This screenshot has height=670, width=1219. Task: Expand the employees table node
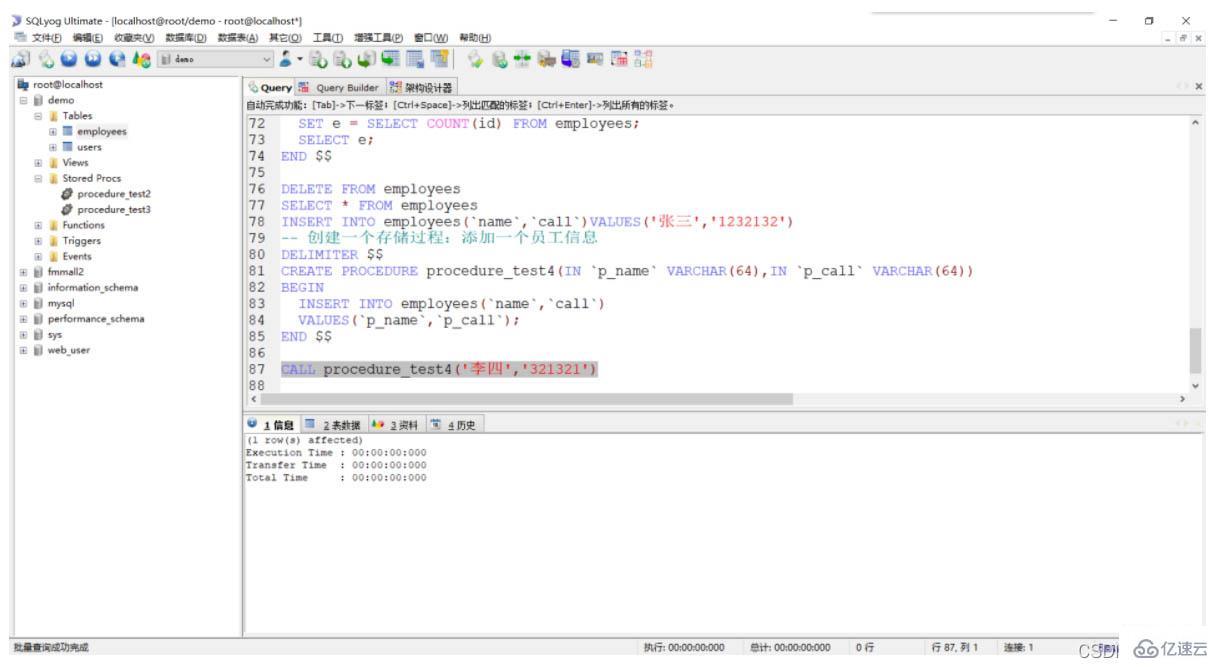pyautogui.click(x=52, y=131)
